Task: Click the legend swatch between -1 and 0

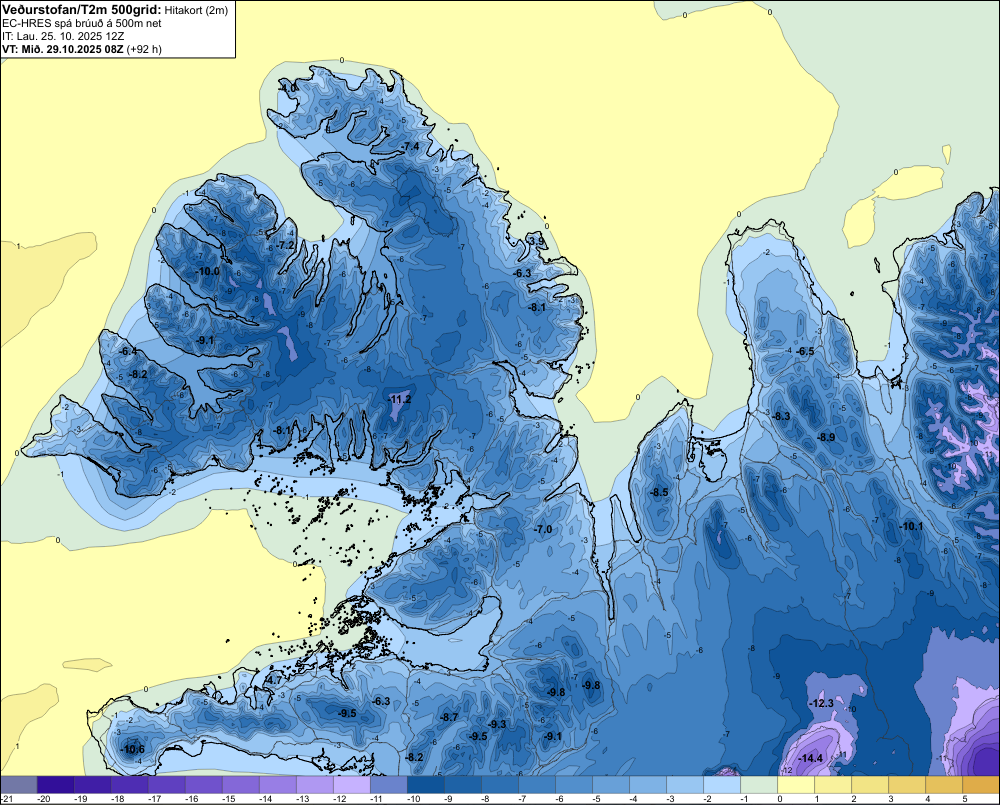Action: coord(759,785)
